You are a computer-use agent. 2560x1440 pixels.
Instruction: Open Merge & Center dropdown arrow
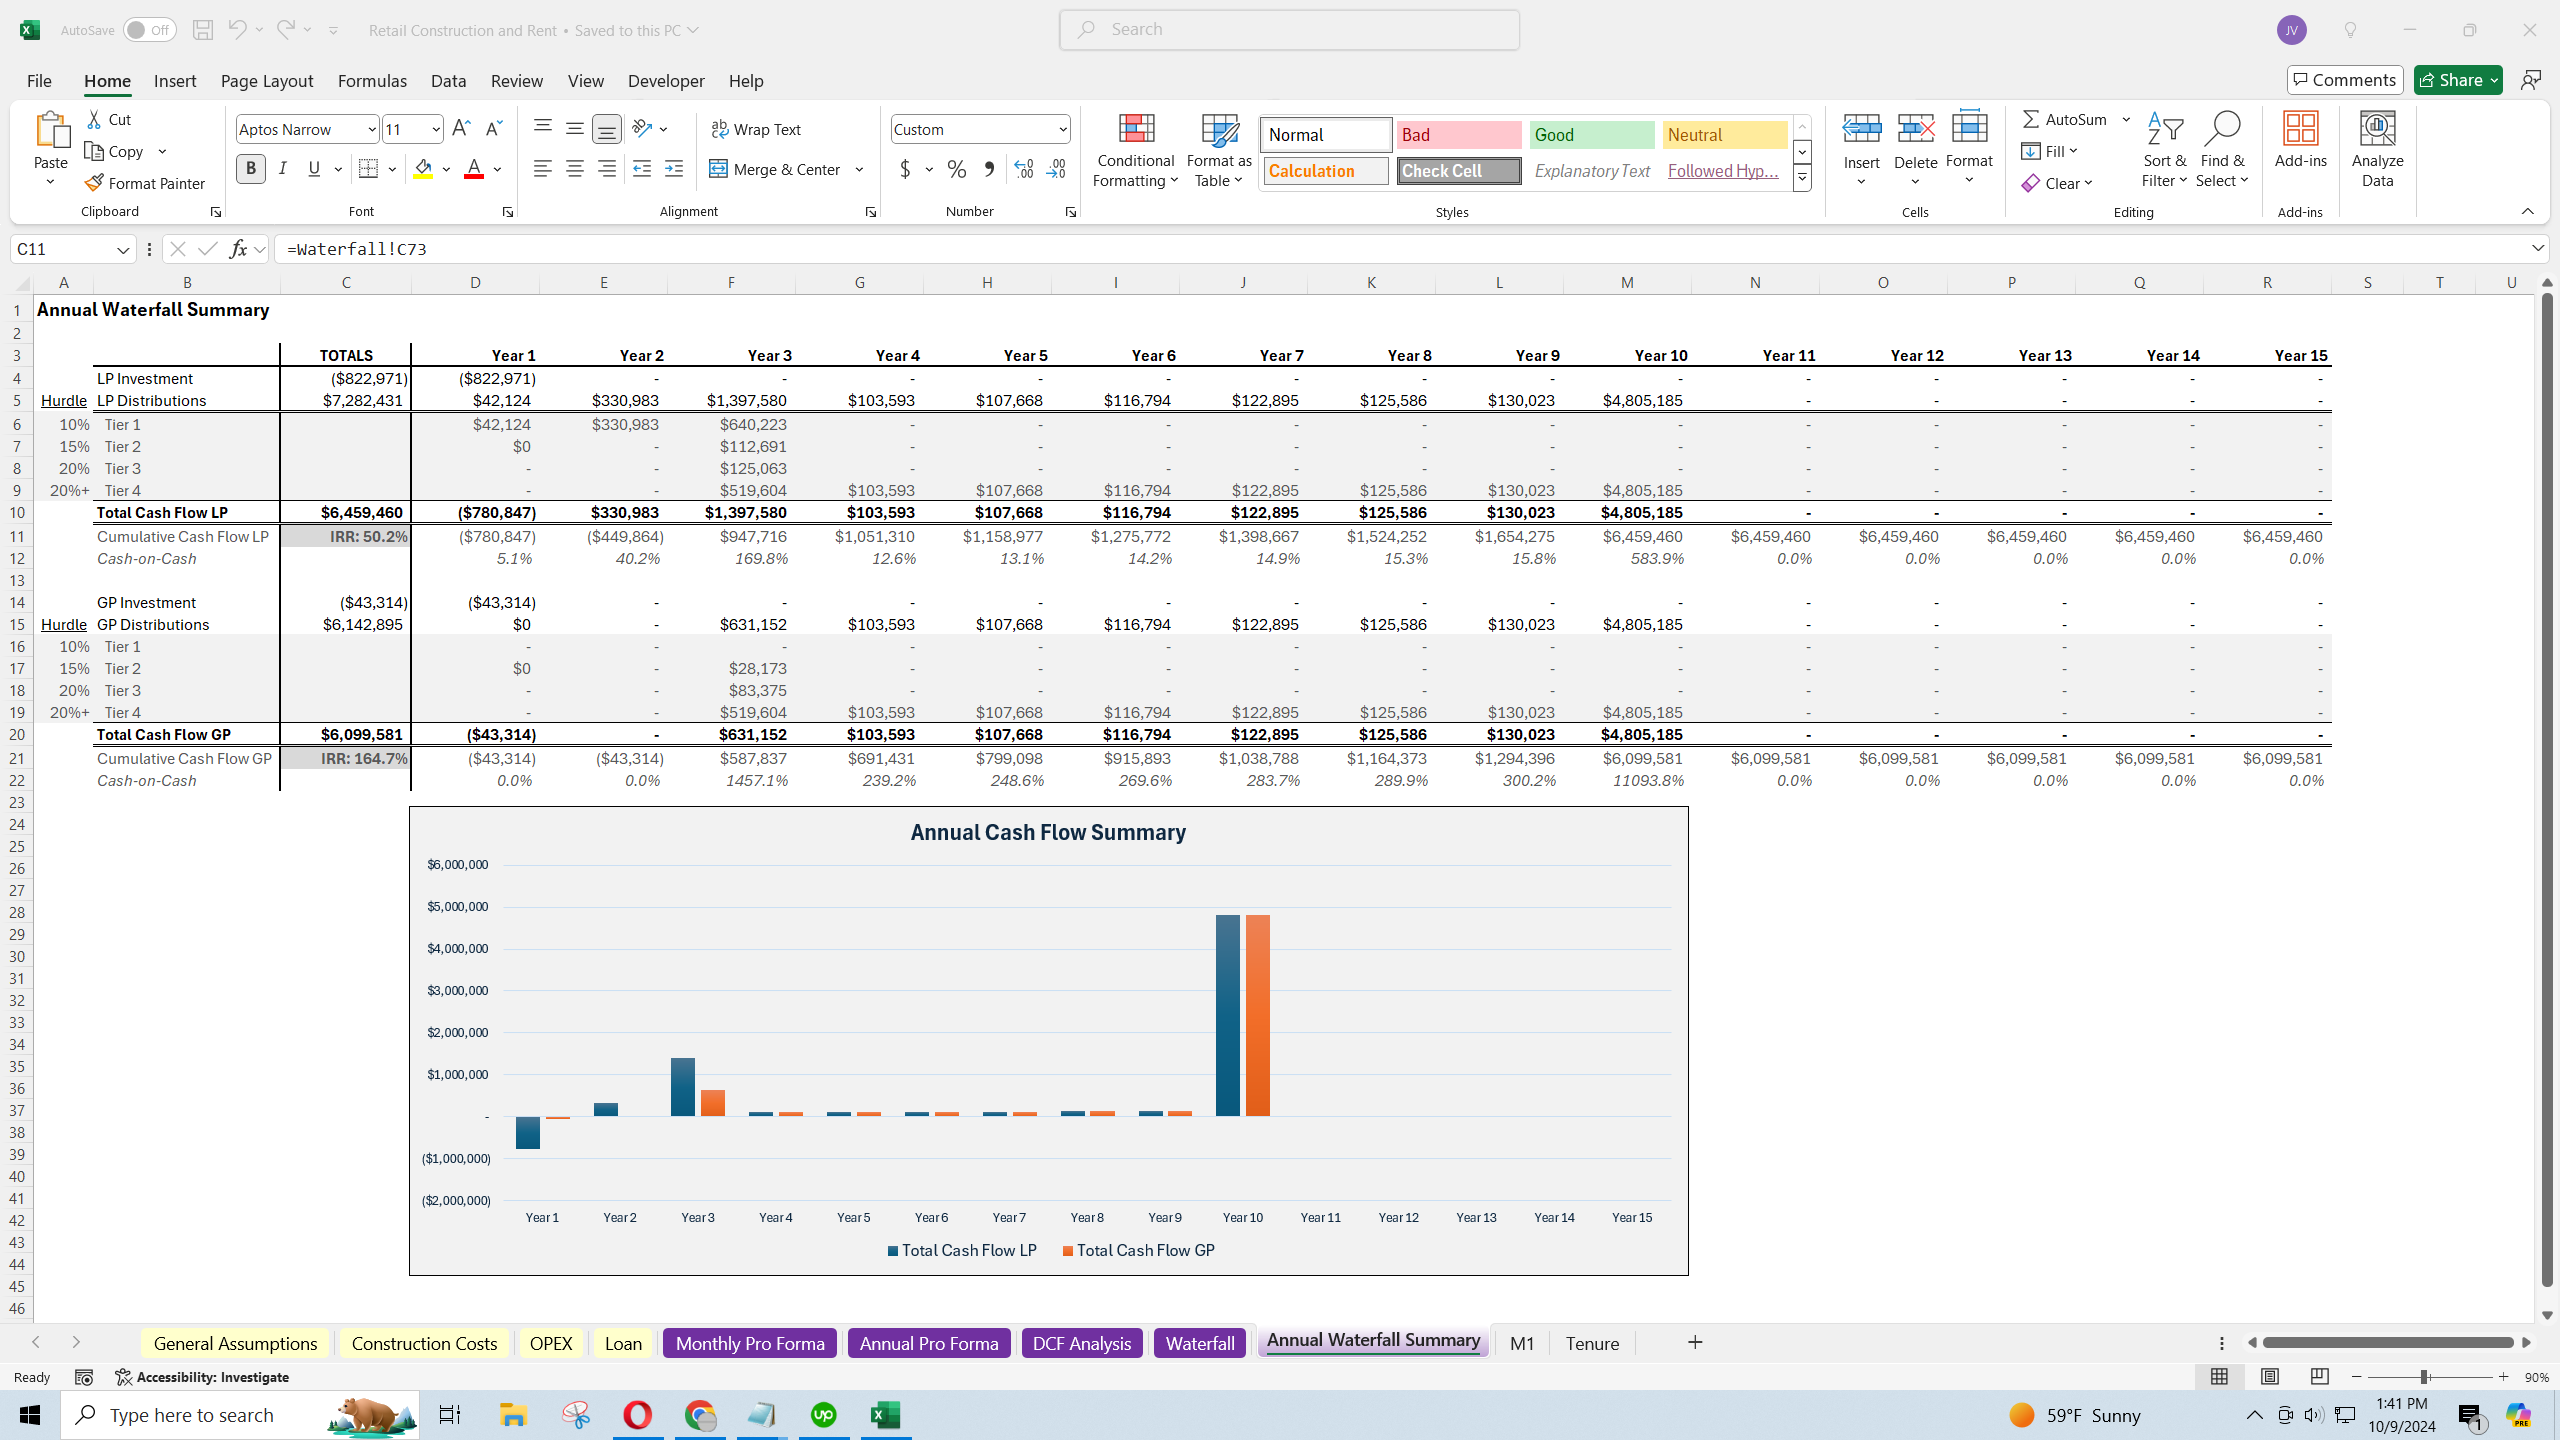[x=859, y=169]
